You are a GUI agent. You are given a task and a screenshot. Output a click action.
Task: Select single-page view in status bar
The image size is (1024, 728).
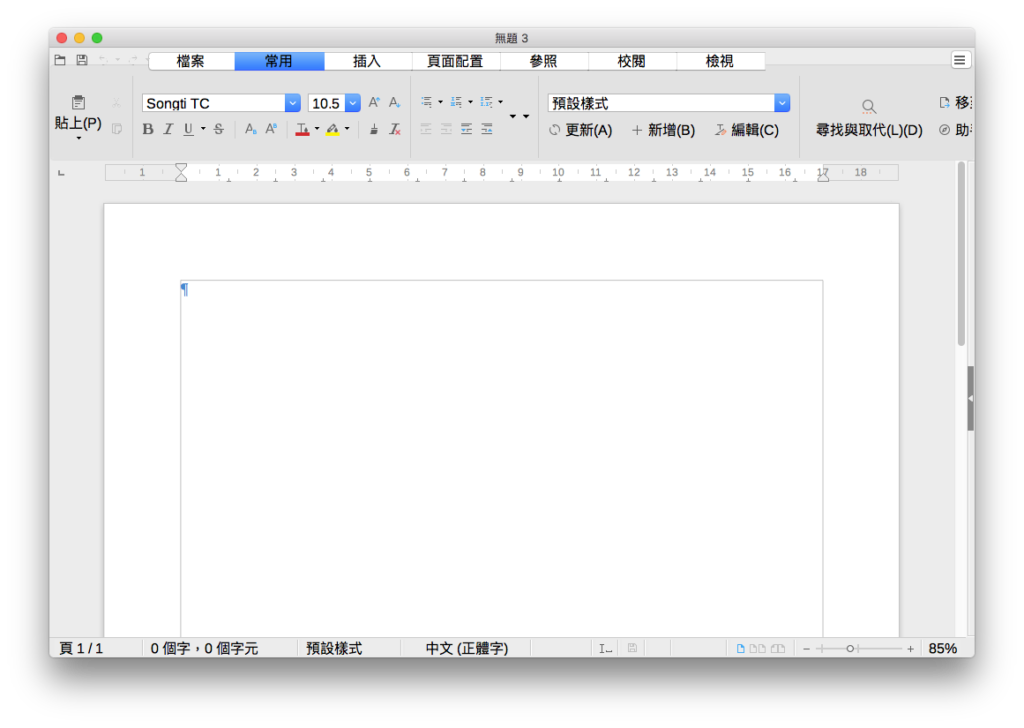coord(741,648)
